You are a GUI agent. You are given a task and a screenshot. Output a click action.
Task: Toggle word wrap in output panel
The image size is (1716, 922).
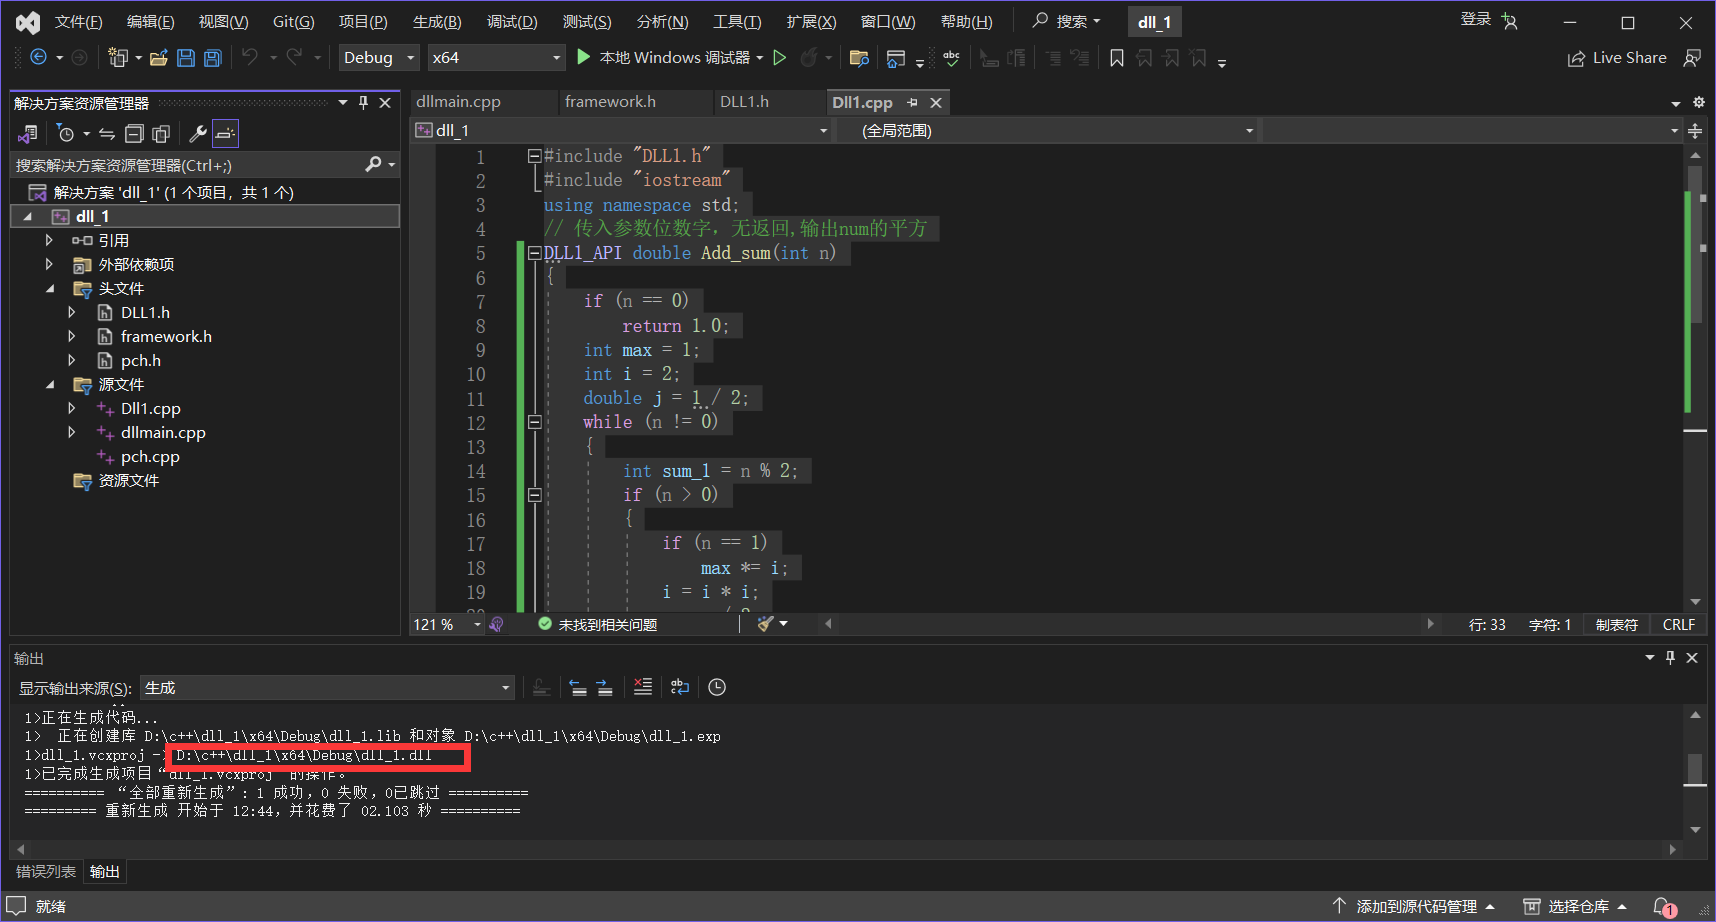(x=680, y=687)
